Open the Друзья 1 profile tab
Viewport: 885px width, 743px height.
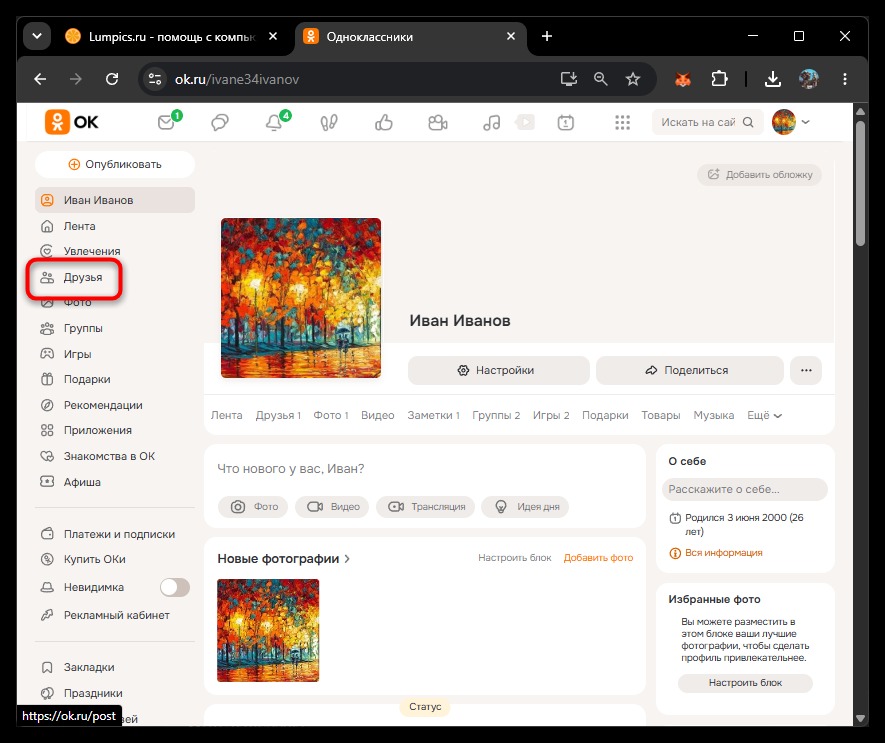click(x=278, y=416)
